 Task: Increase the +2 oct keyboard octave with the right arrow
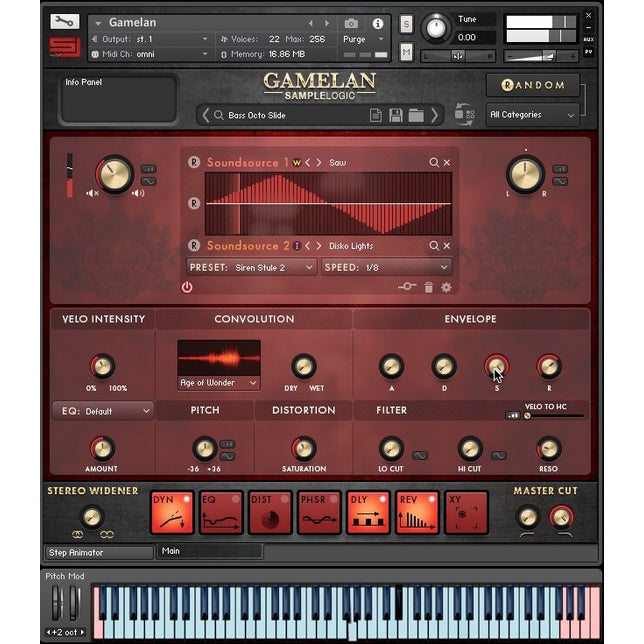coord(82,632)
